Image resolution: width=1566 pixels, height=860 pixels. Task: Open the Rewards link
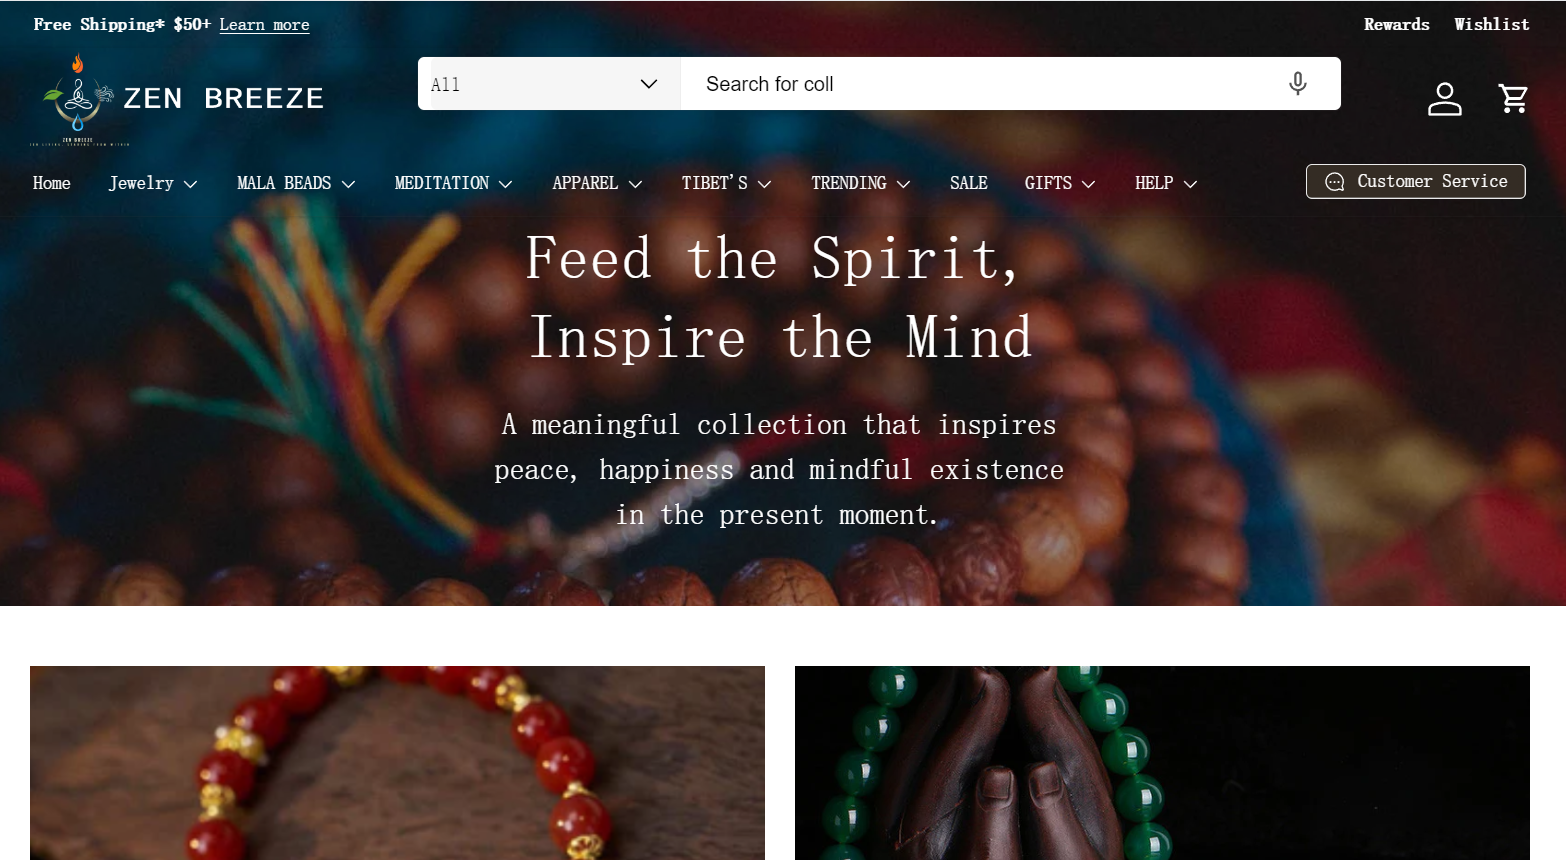(1396, 24)
